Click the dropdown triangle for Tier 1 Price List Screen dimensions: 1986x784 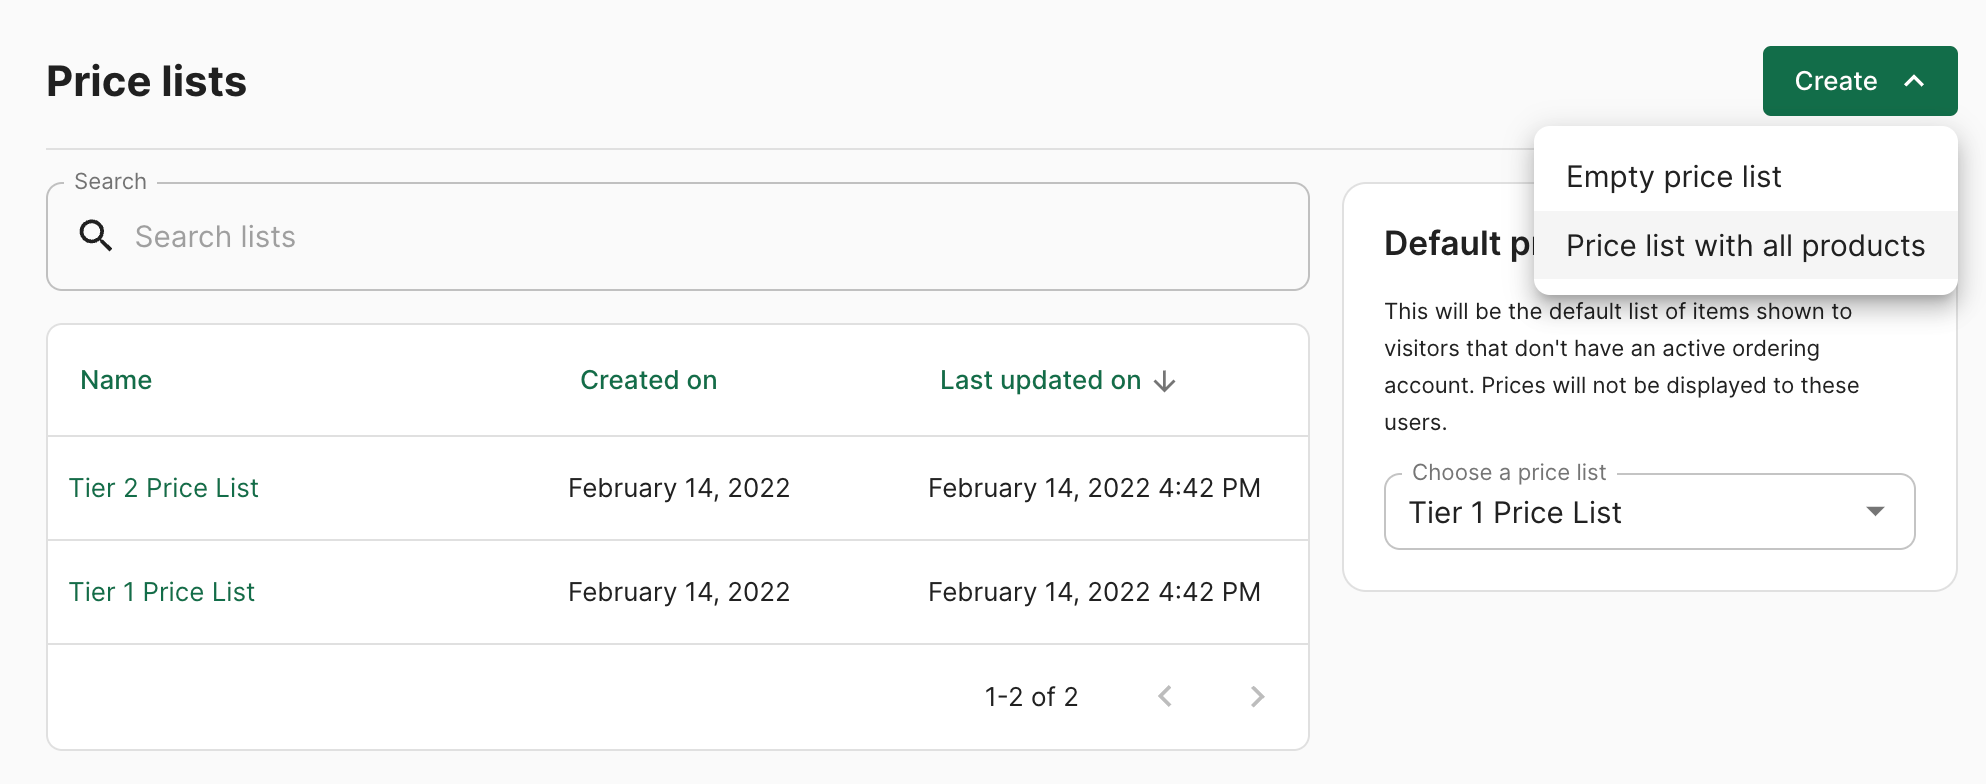click(1875, 512)
